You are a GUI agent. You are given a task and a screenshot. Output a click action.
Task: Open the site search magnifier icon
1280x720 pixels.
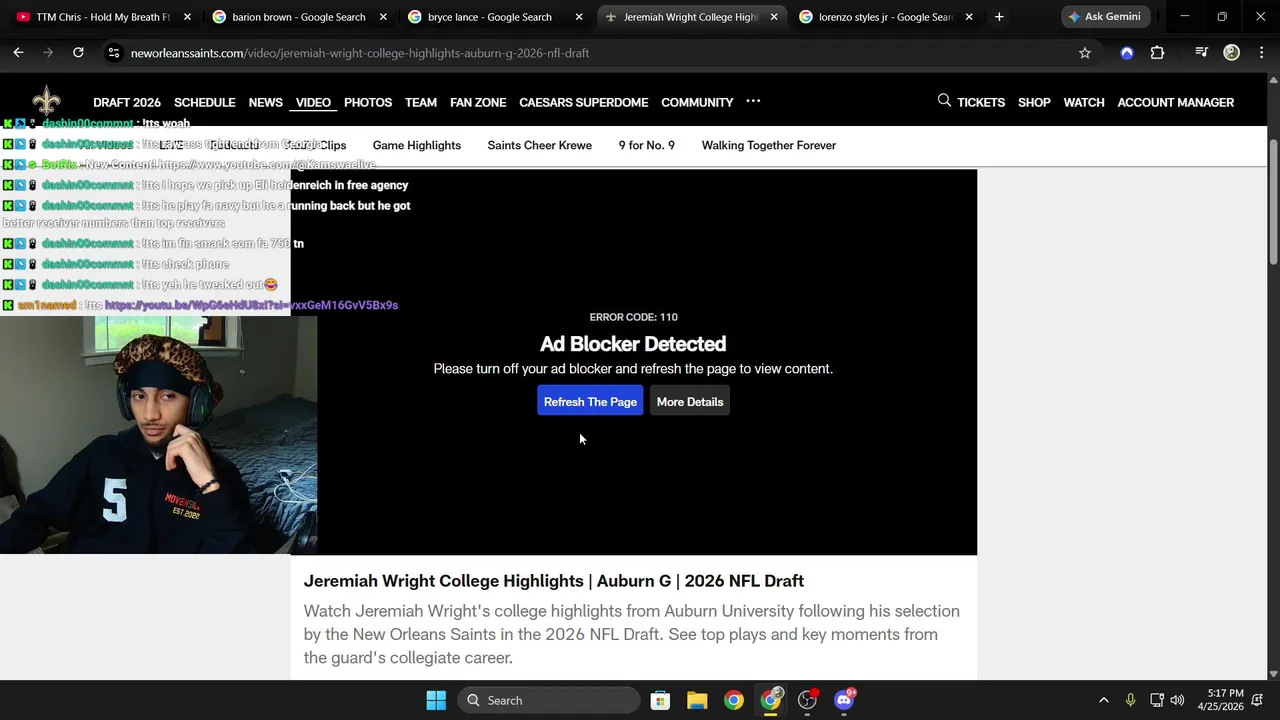(x=944, y=101)
